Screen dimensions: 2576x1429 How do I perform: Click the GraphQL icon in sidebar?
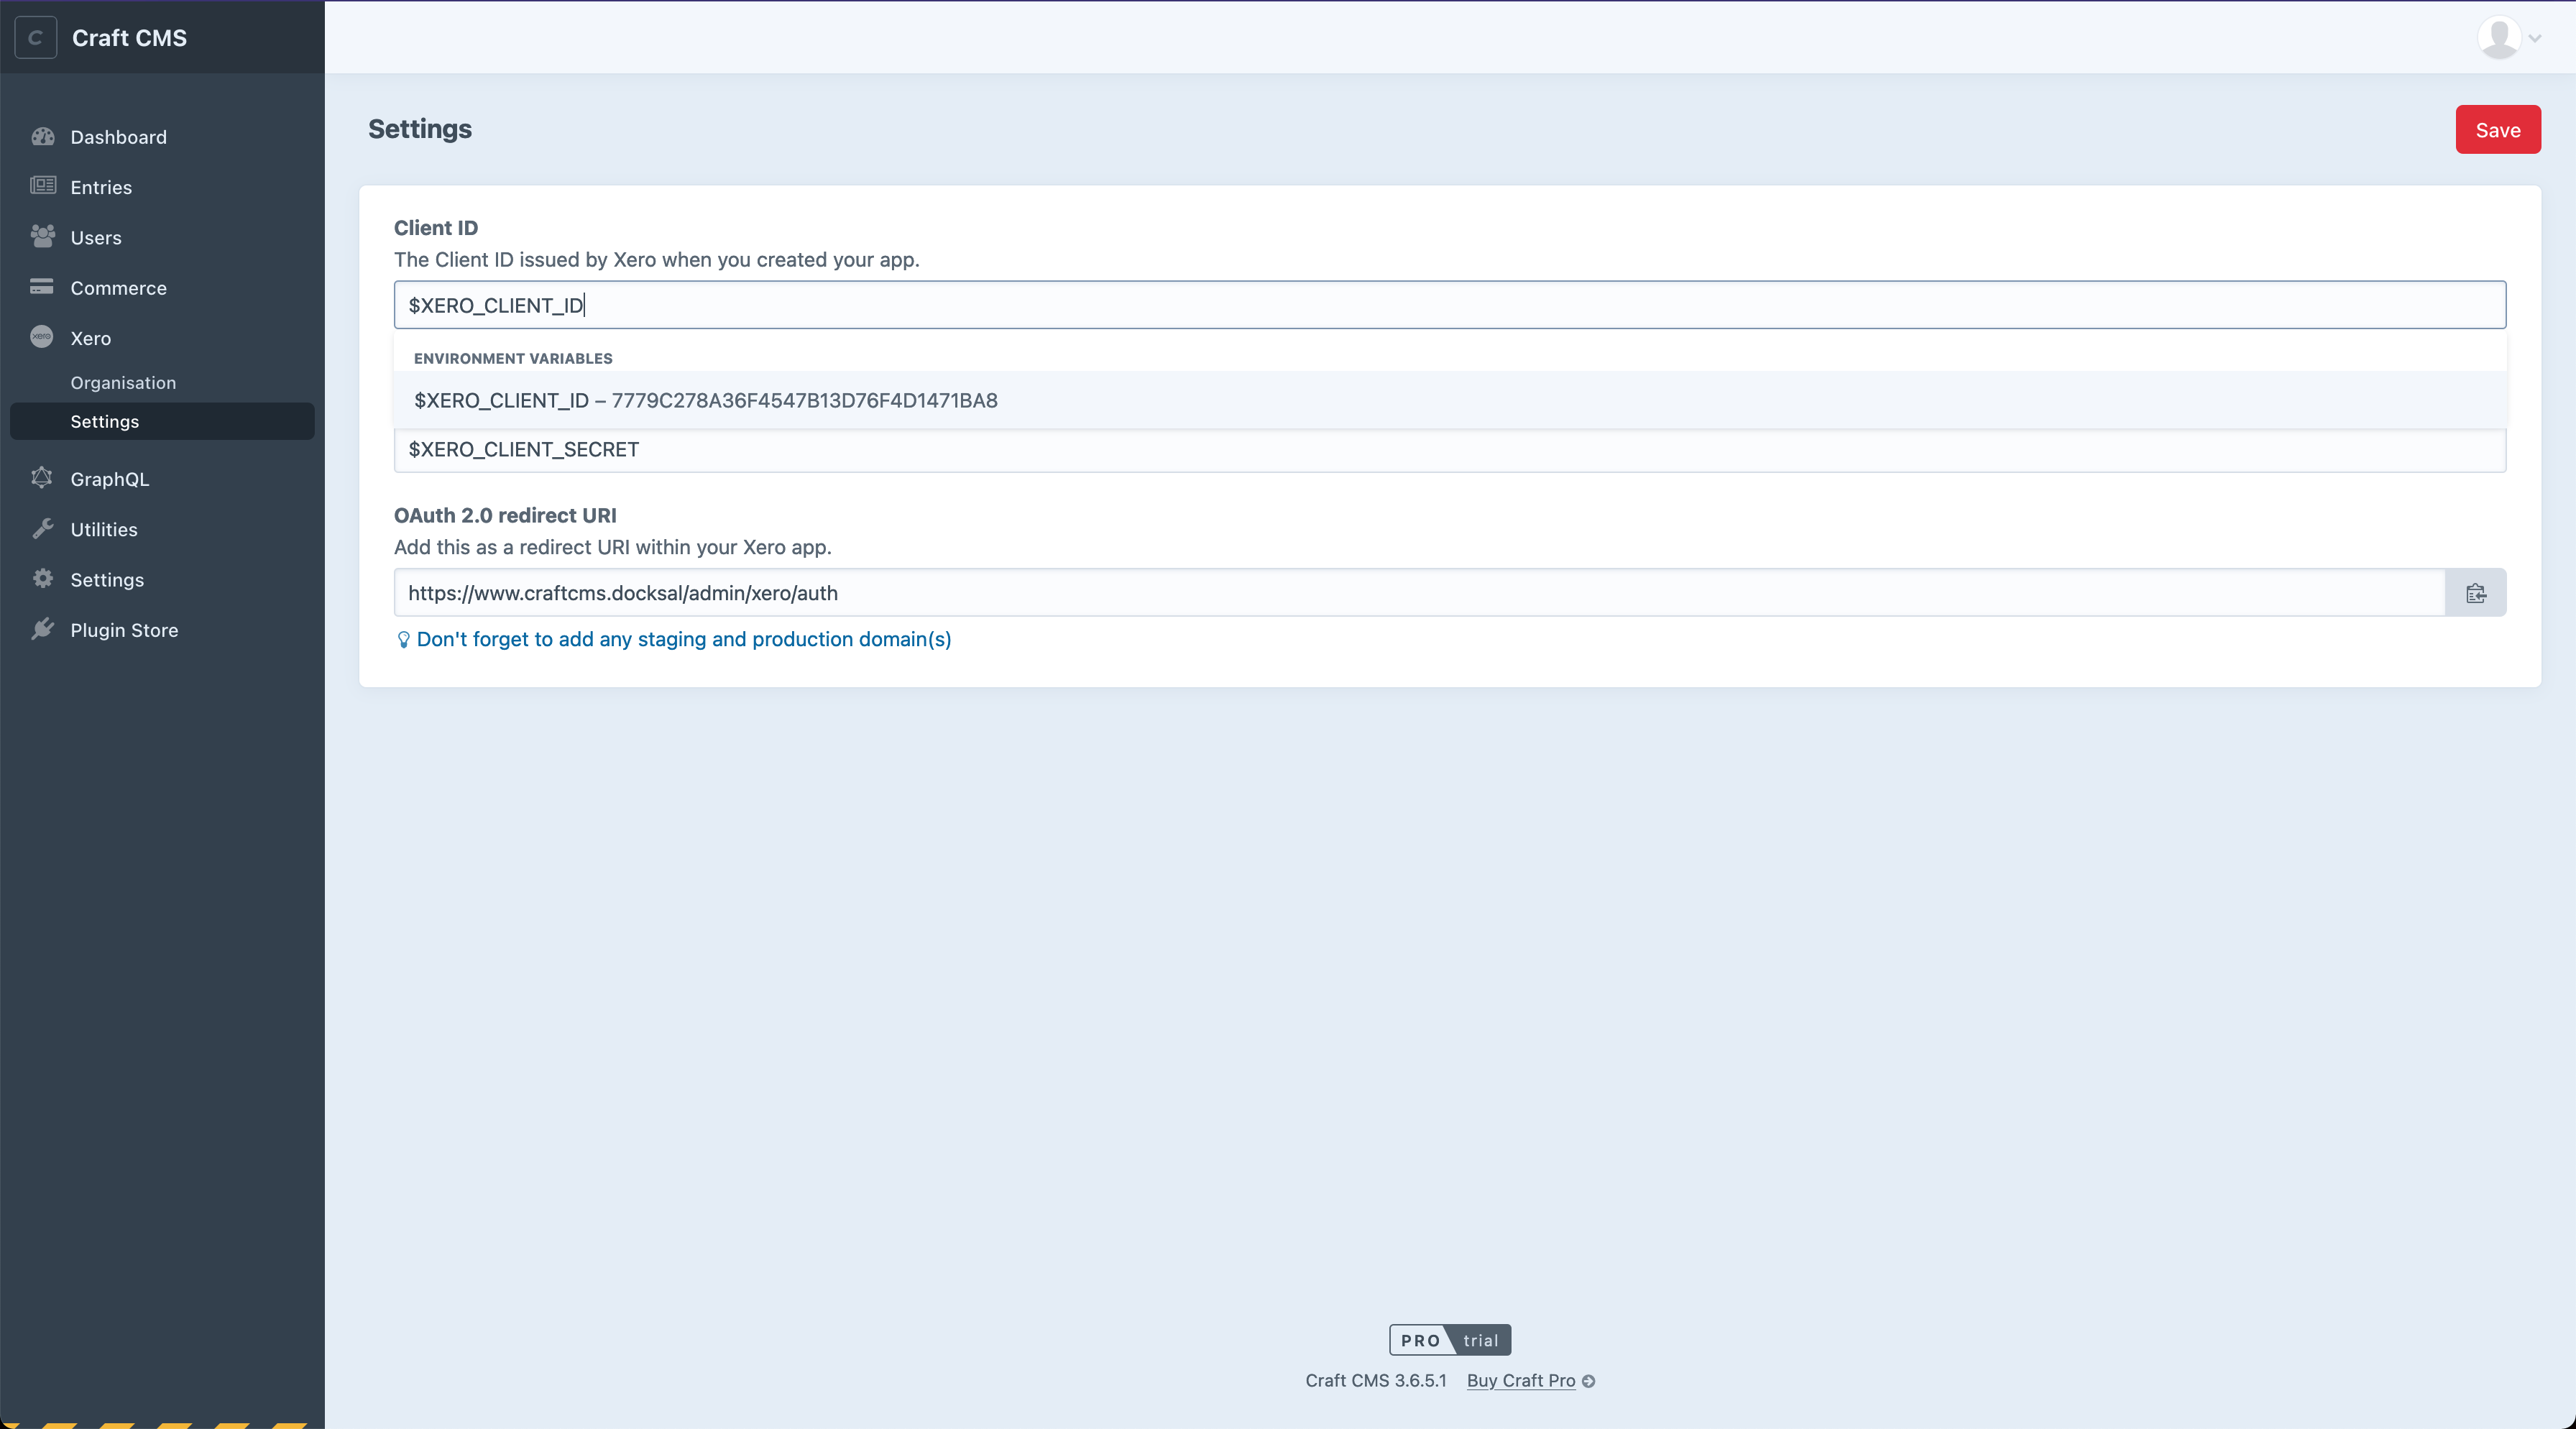pyautogui.click(x=42, y=478)
